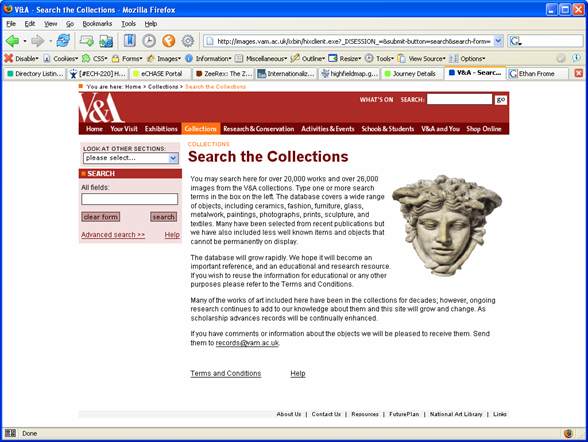Screen dimensions: 588x442
Task: Open the developer toolbar Tools dropdown
Action: [379, 58]
